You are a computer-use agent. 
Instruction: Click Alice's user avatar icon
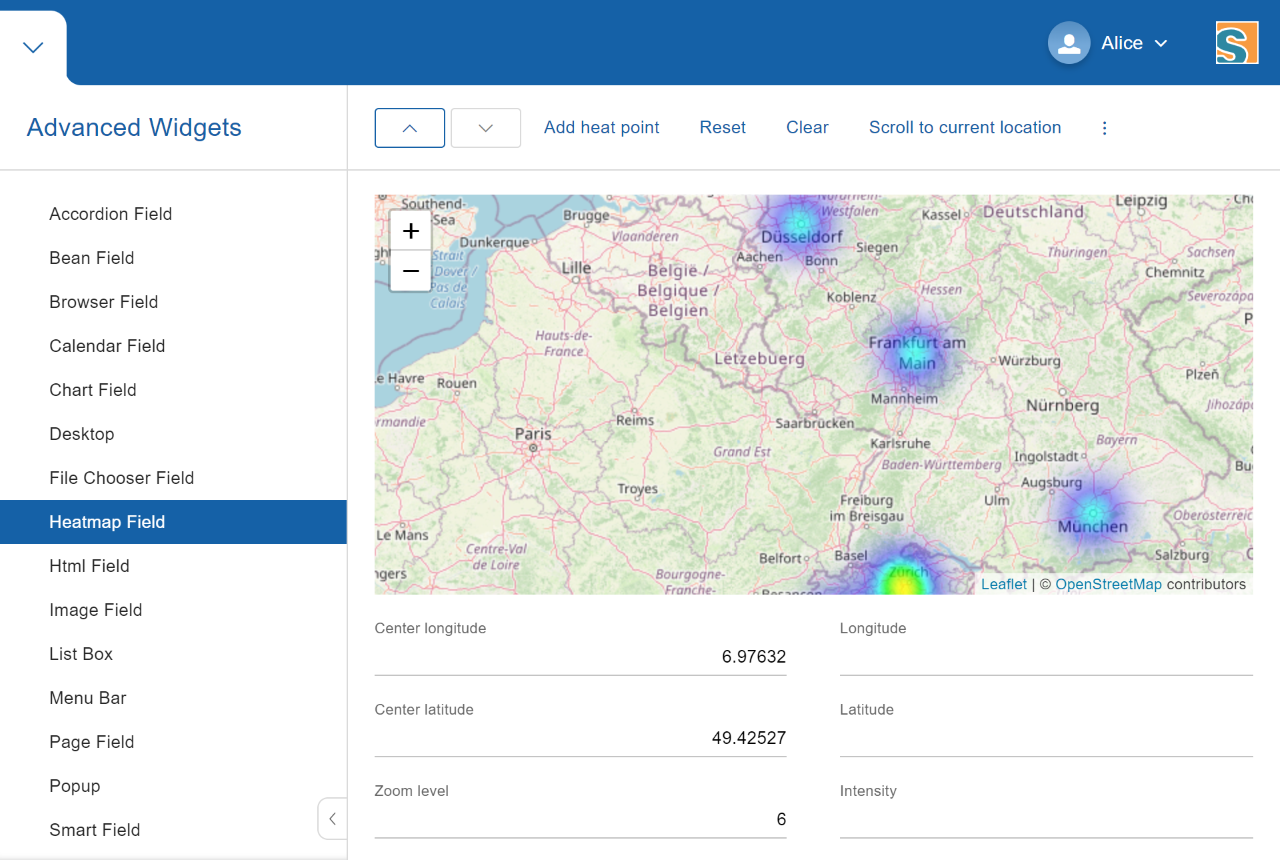click(1068, 43)
